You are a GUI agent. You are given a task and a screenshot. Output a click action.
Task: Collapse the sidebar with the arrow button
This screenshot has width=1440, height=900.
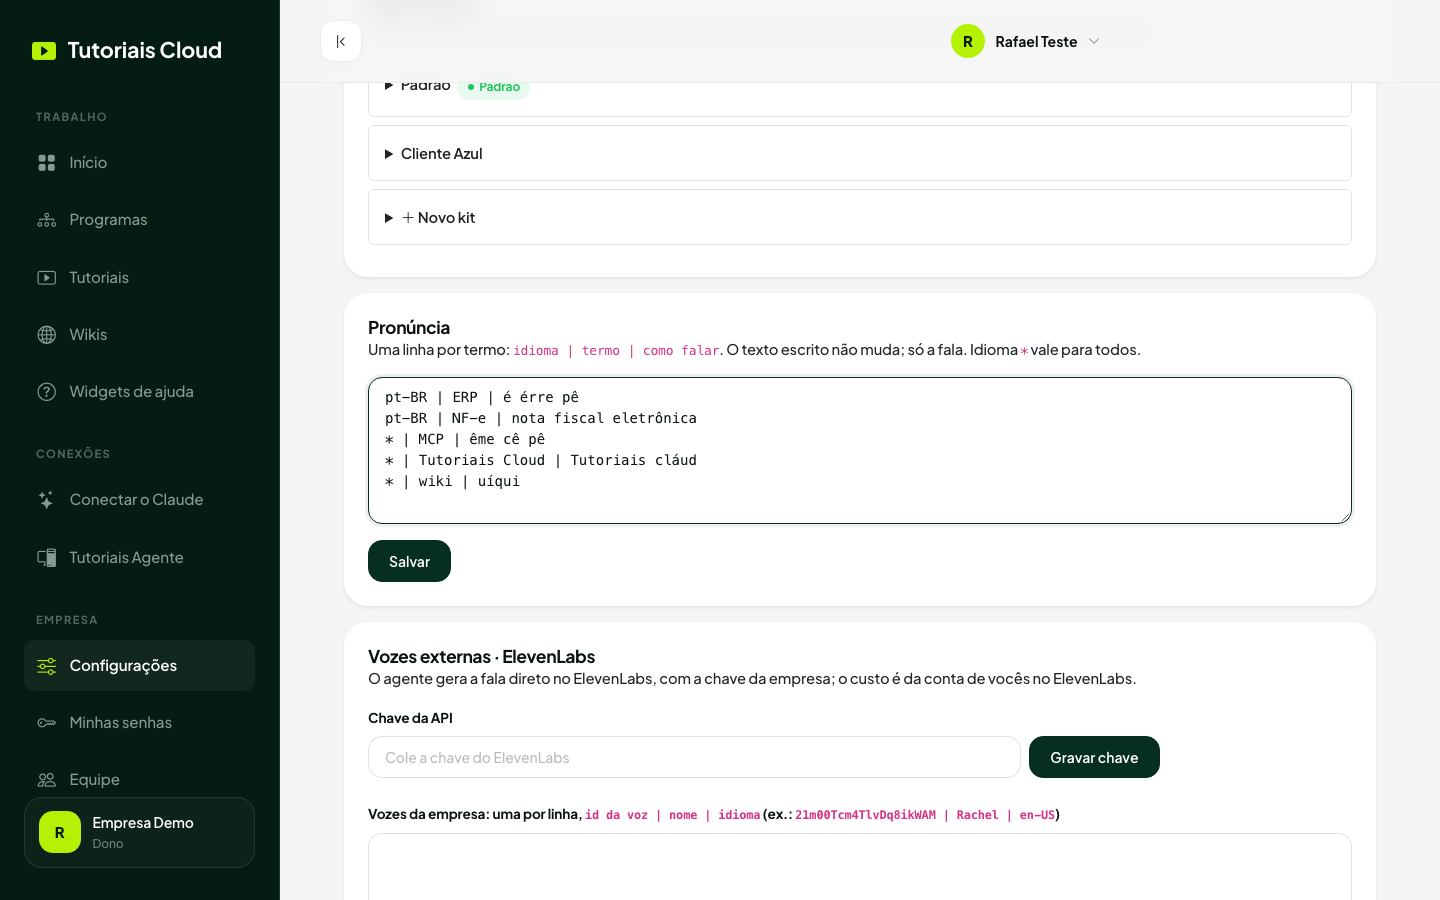pyautogui.click(x=341, y=41)
